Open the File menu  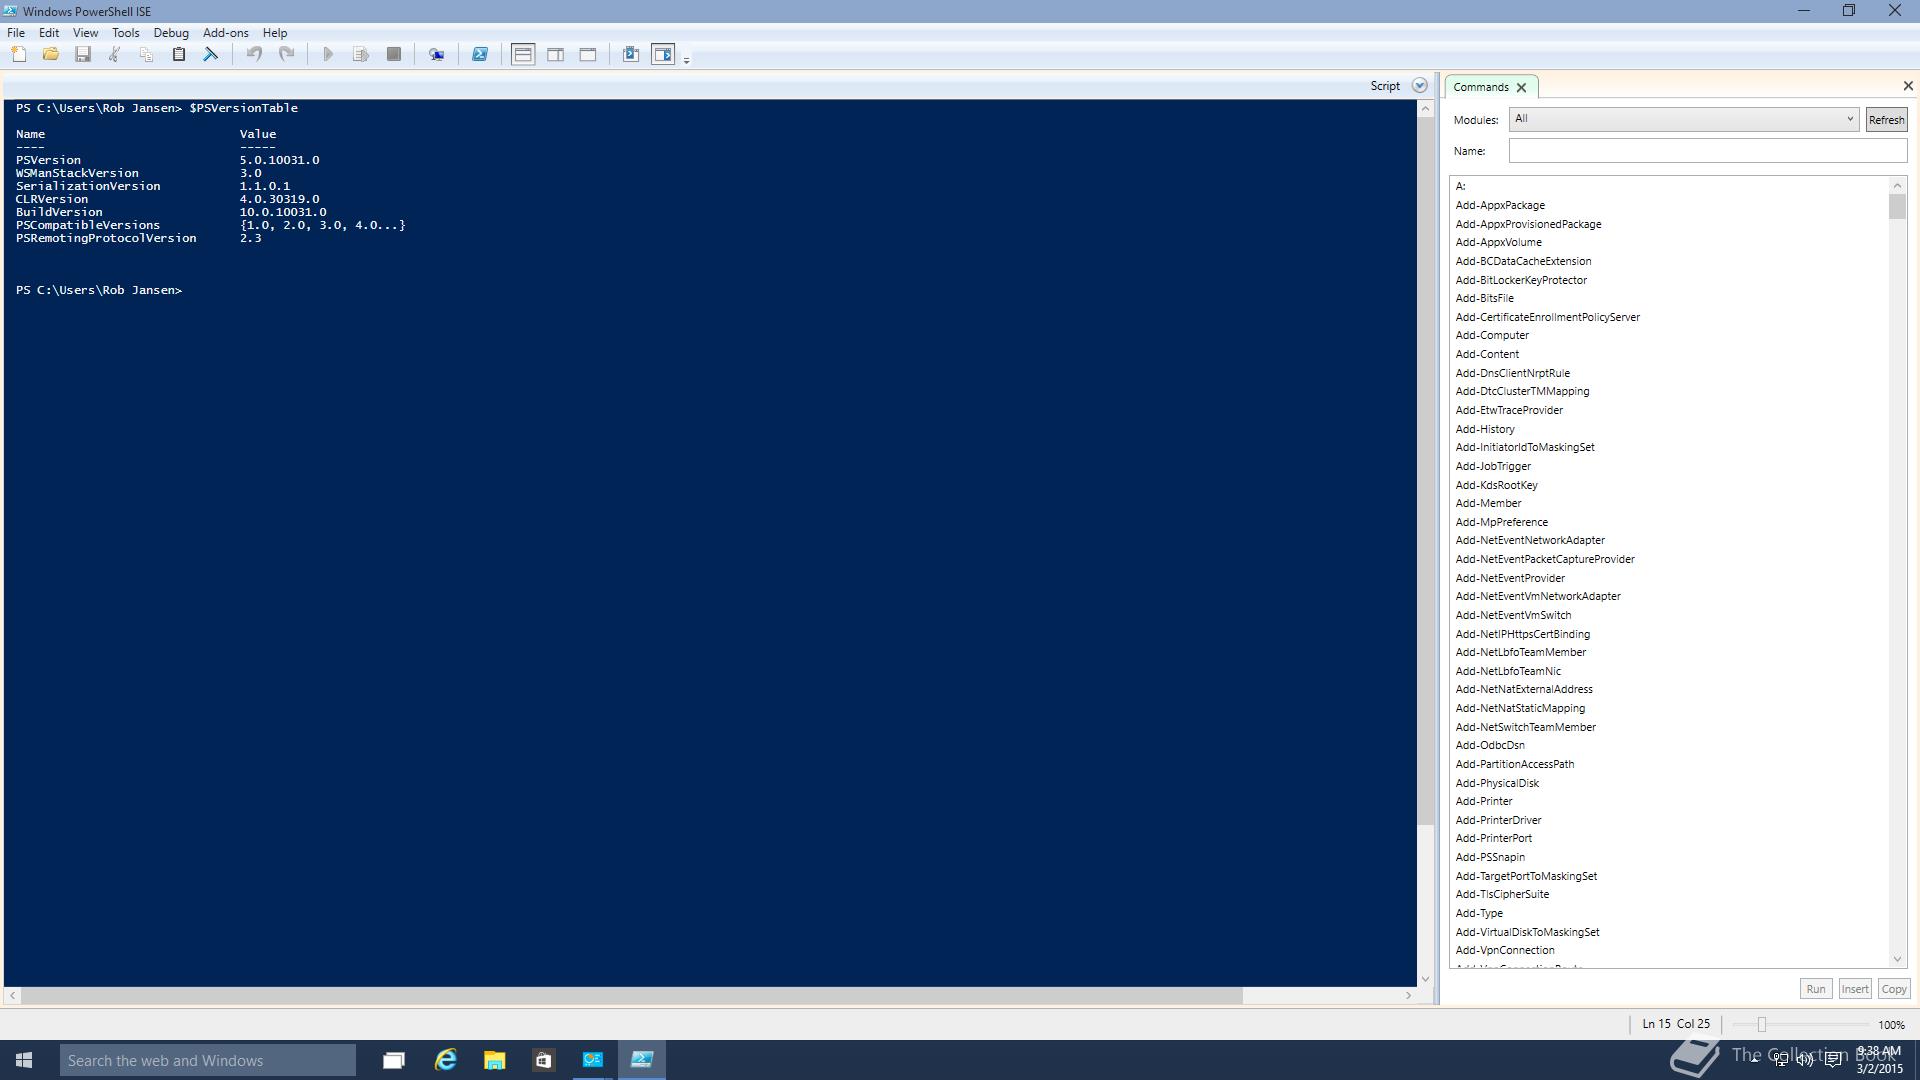16,33
